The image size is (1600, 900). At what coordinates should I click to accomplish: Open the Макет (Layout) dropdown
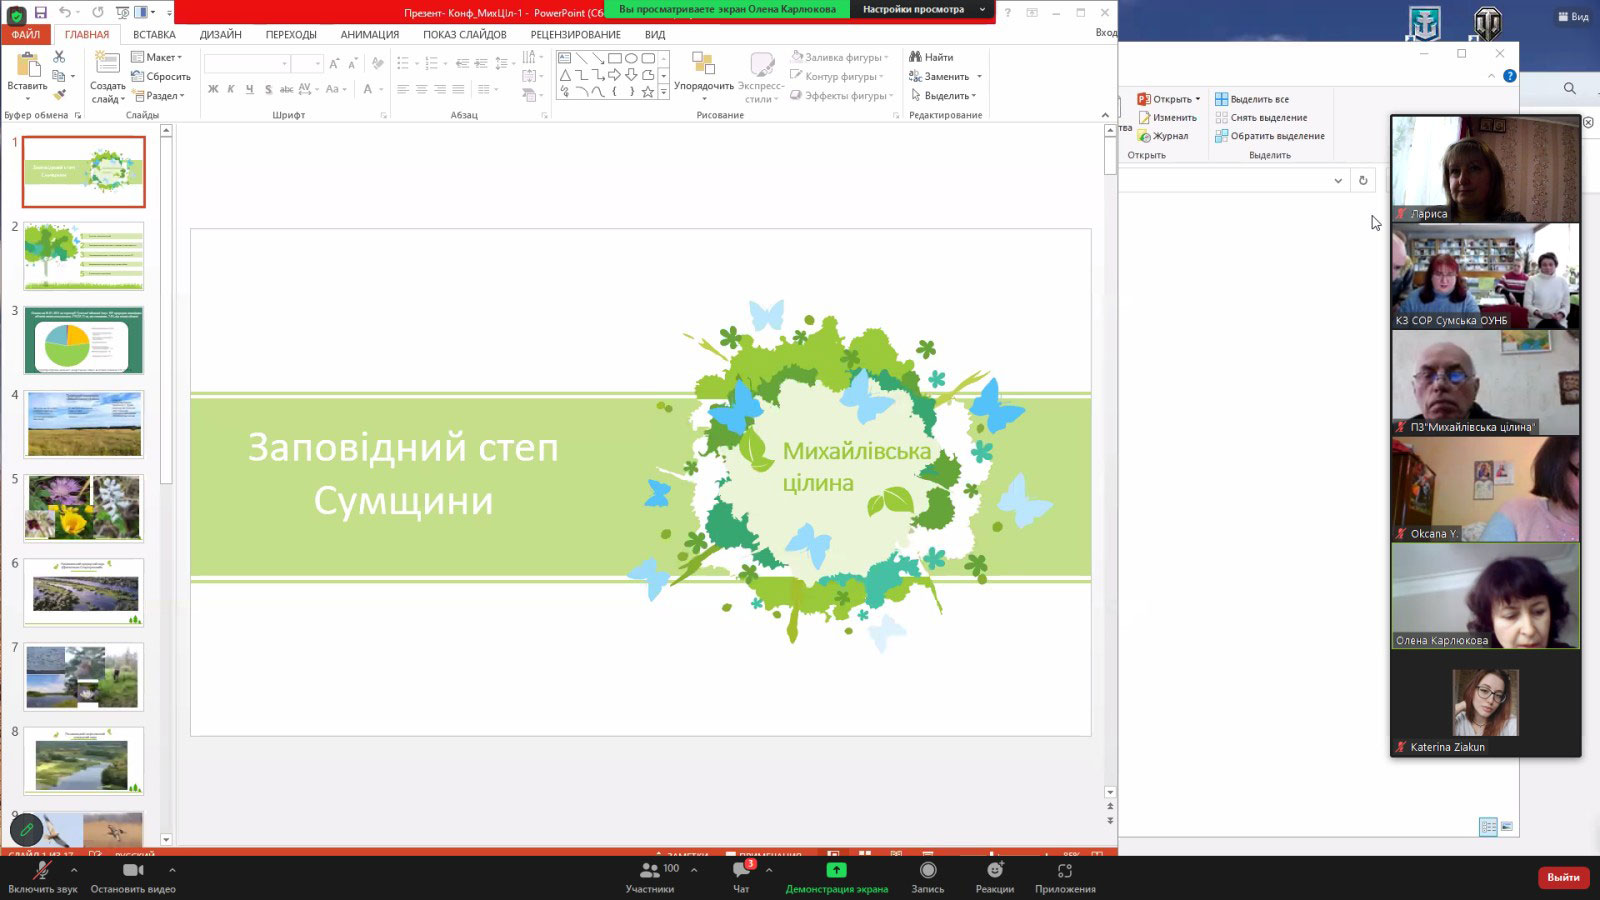pyautogui.click(x=157, y=57)
